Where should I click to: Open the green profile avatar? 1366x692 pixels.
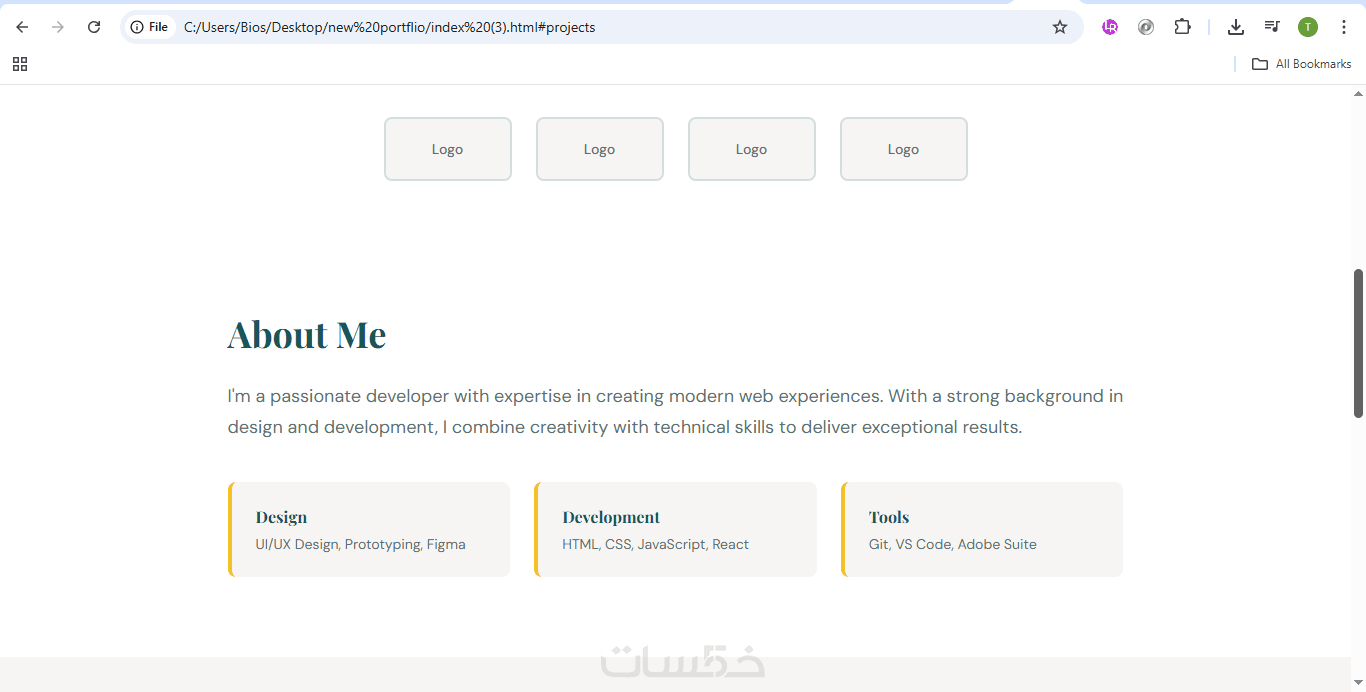[1308, 27]
